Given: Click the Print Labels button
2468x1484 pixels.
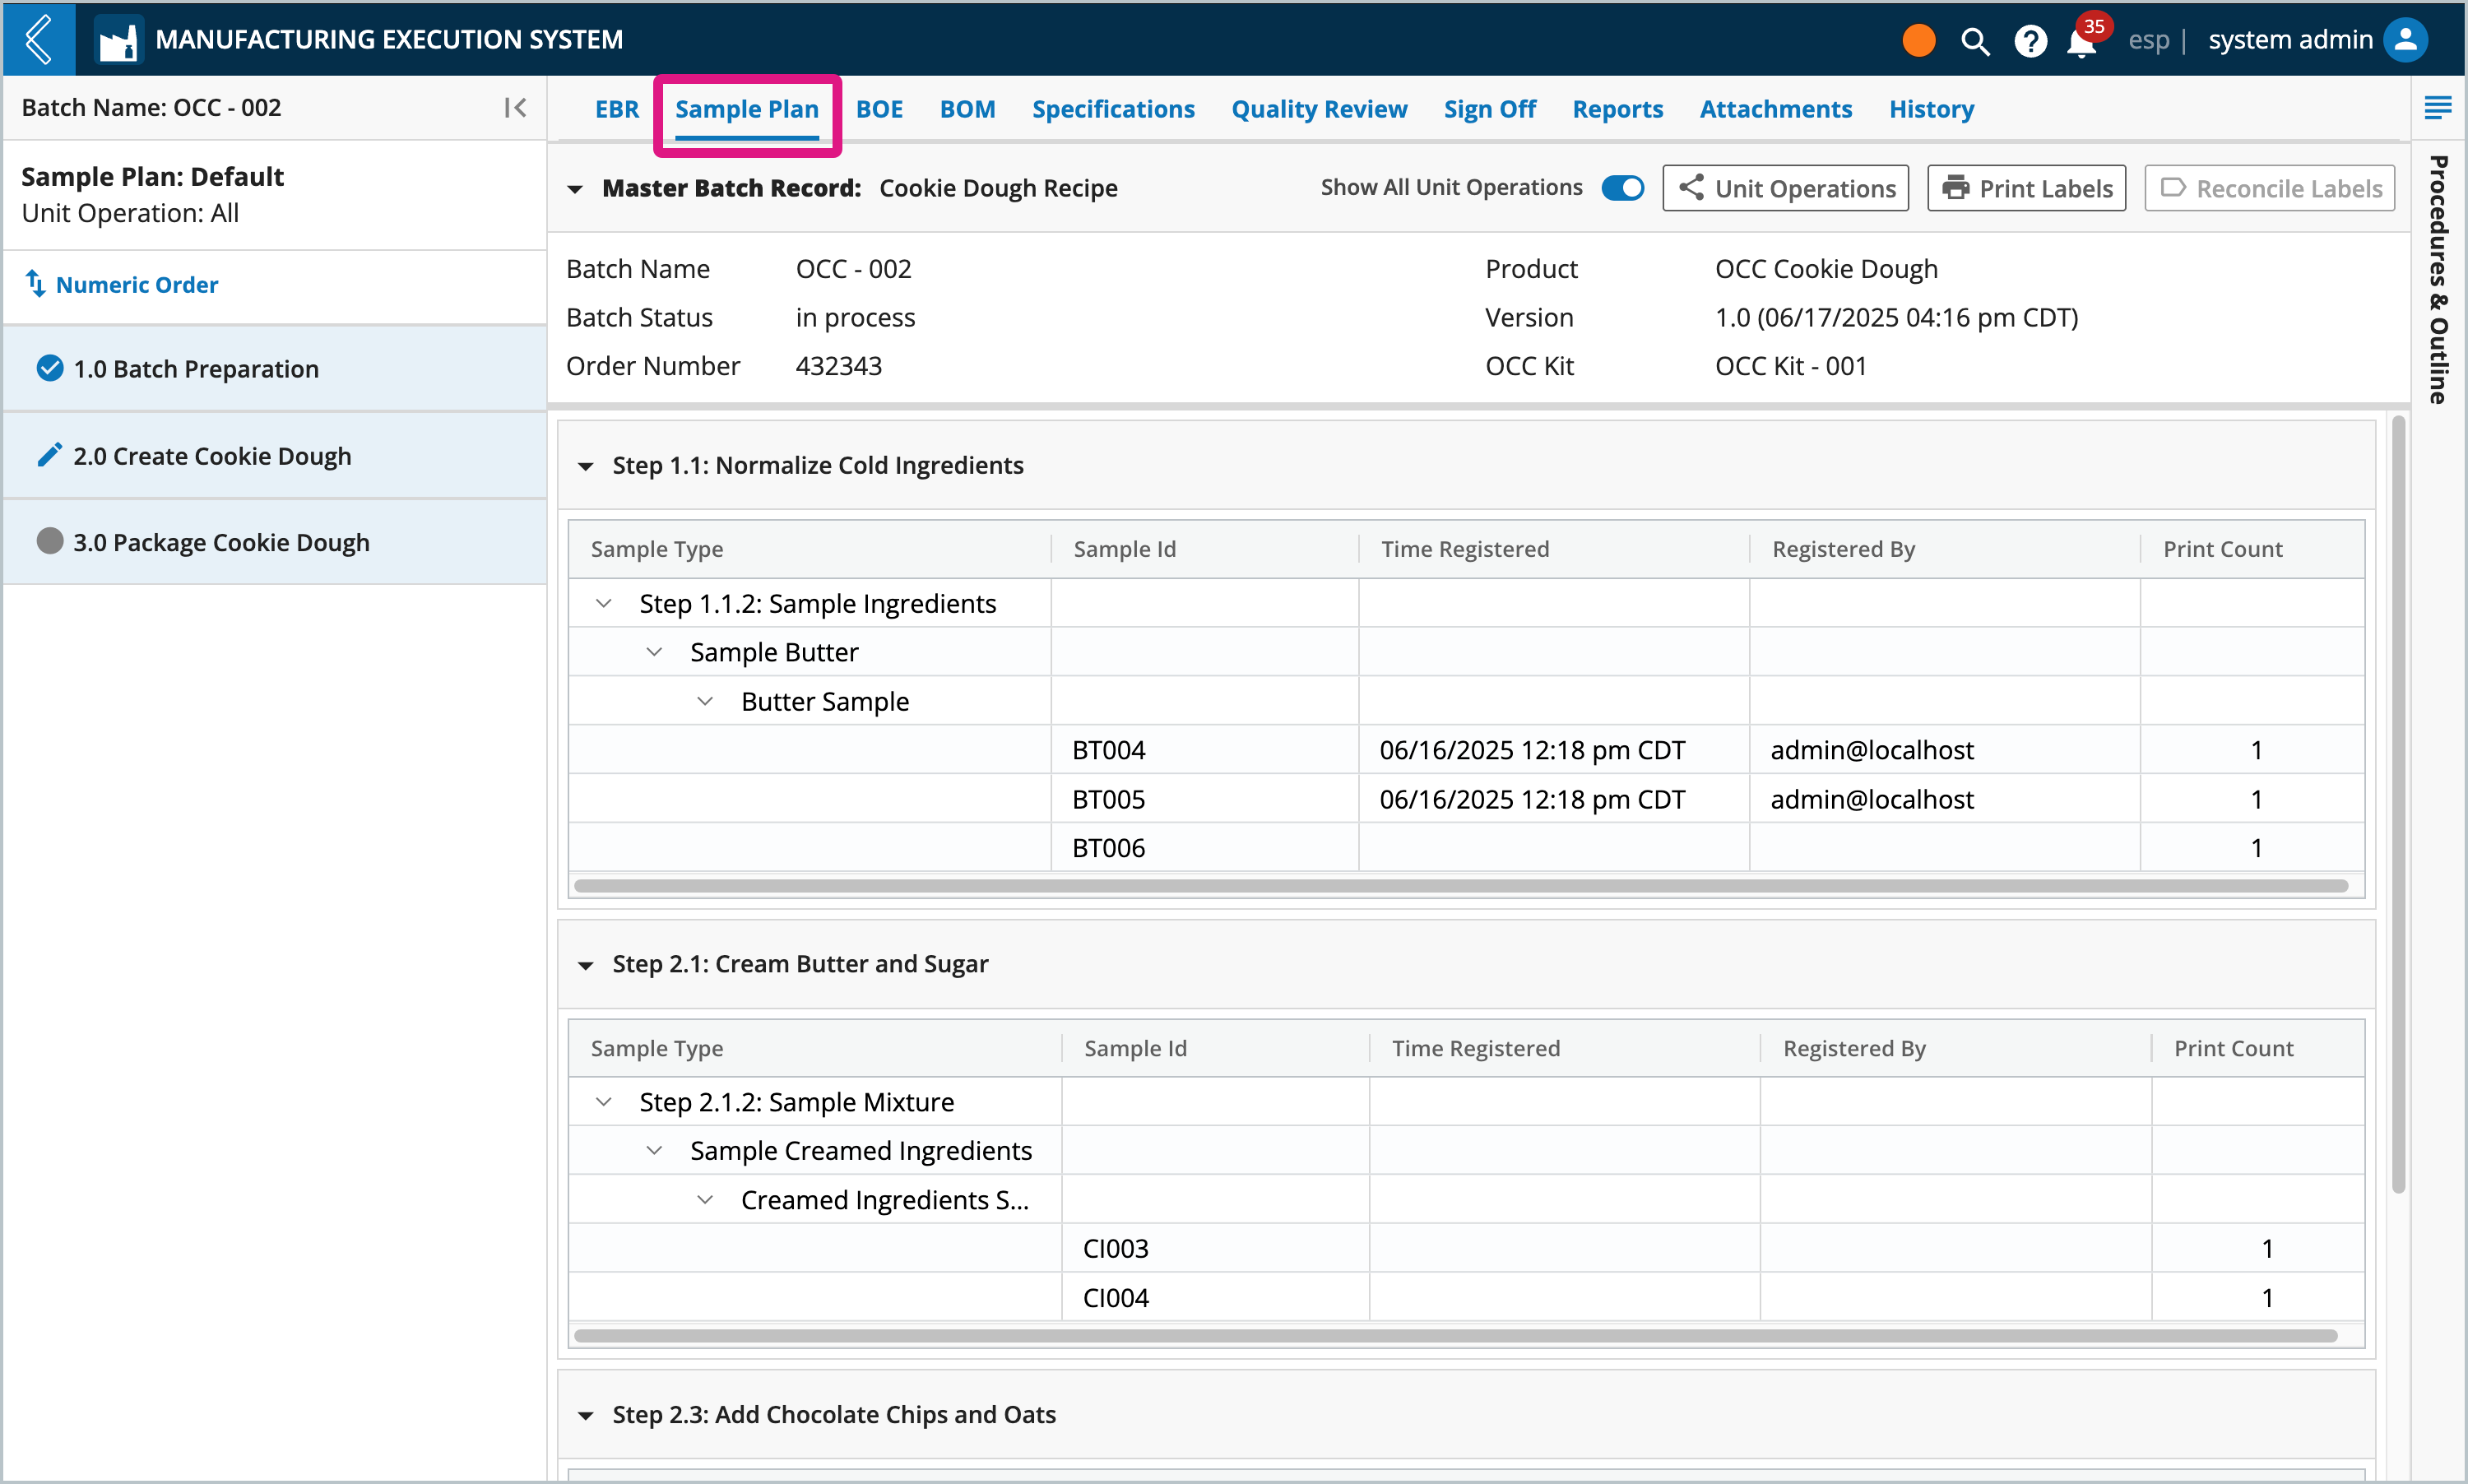Looking at the screenshot, I should [2026, 188].
